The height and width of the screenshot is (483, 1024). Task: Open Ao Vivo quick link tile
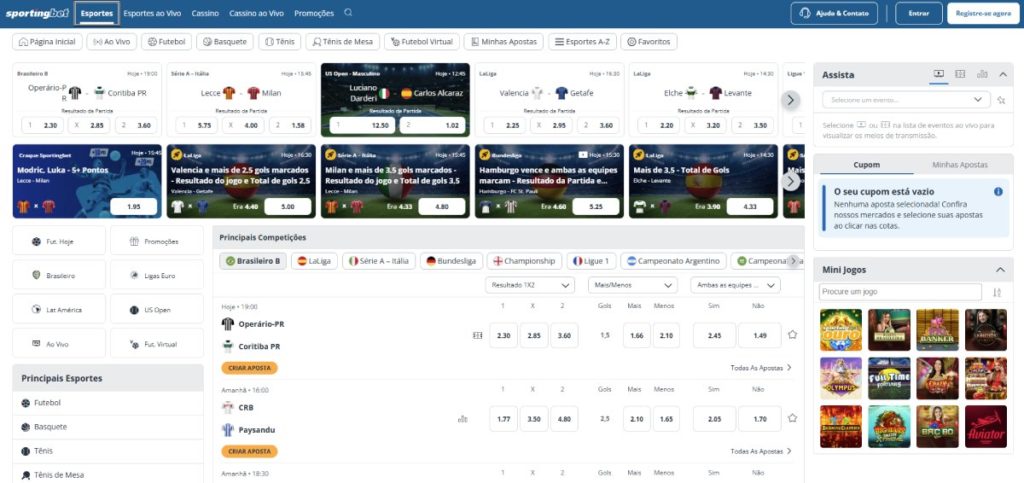tap(59, 343)
